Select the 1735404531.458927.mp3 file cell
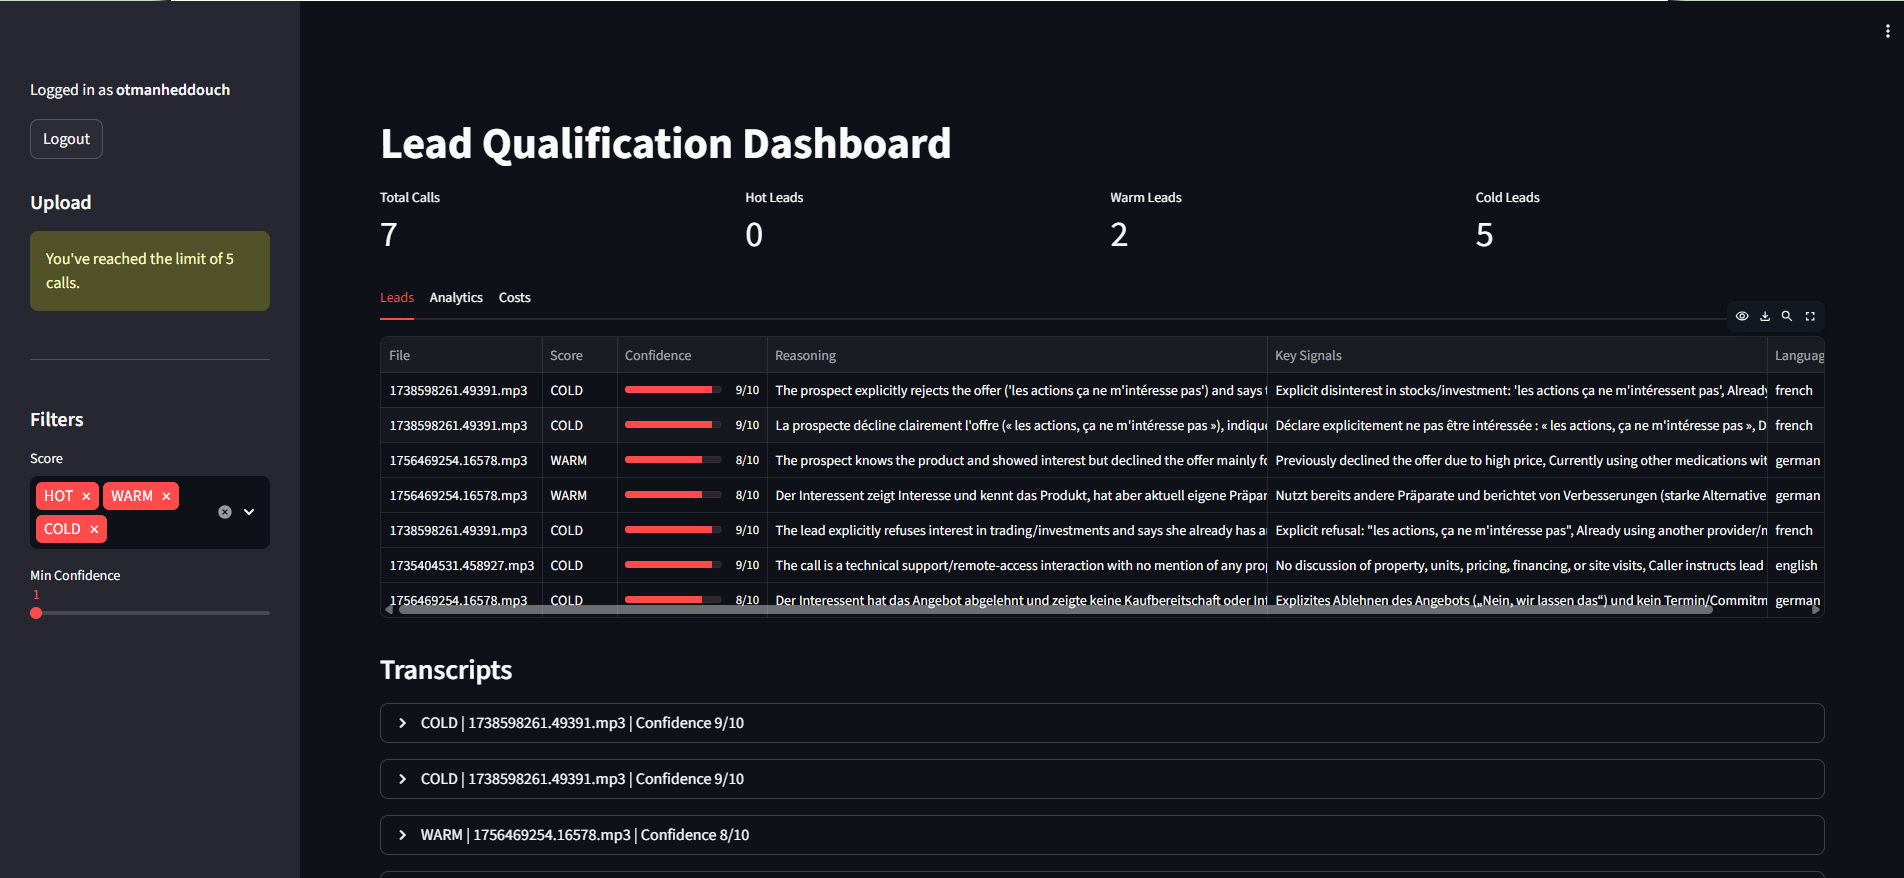1904x878 pixels. [x=461, y=565]
